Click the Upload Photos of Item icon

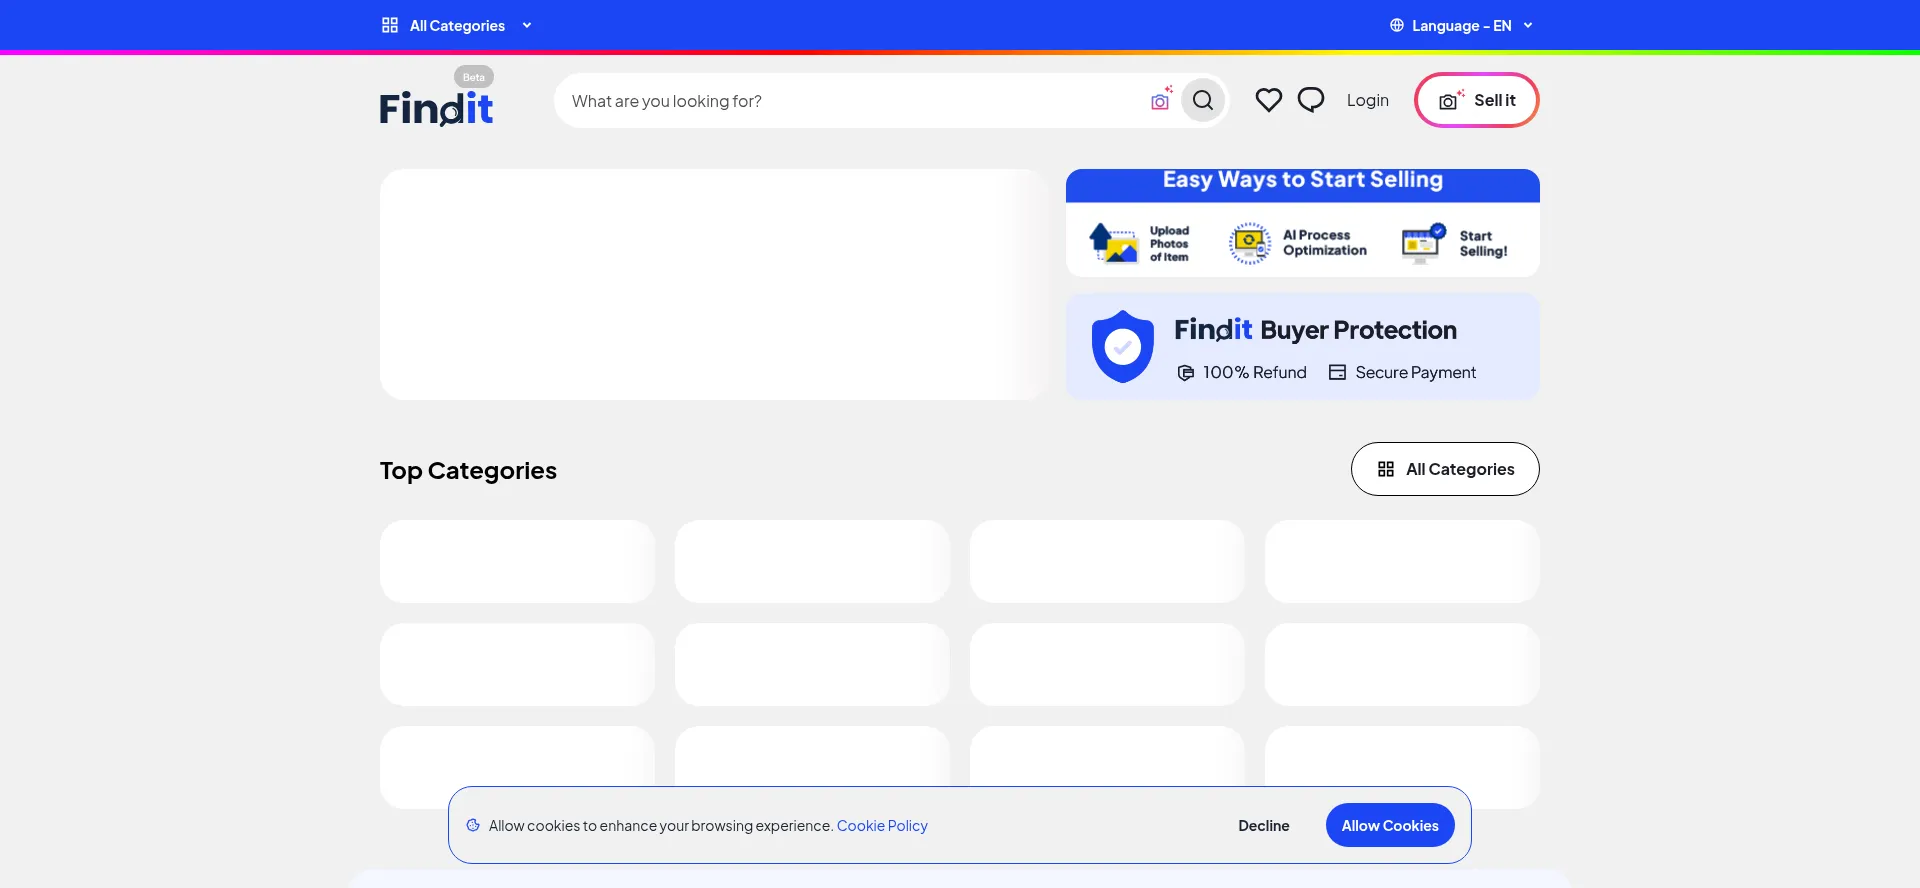[1113, 243]
